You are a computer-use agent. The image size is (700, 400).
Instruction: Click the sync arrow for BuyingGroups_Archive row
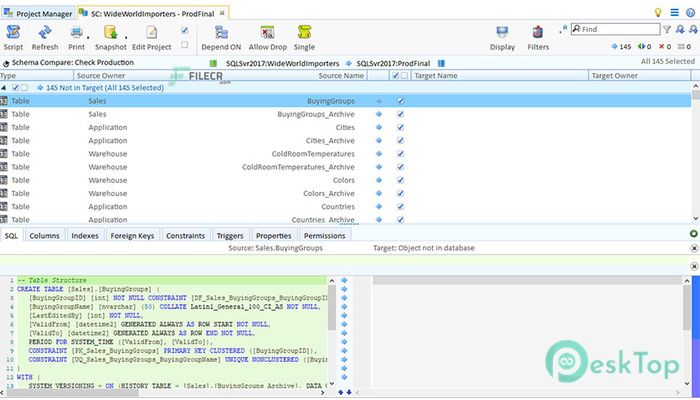[x=379, y=114]
